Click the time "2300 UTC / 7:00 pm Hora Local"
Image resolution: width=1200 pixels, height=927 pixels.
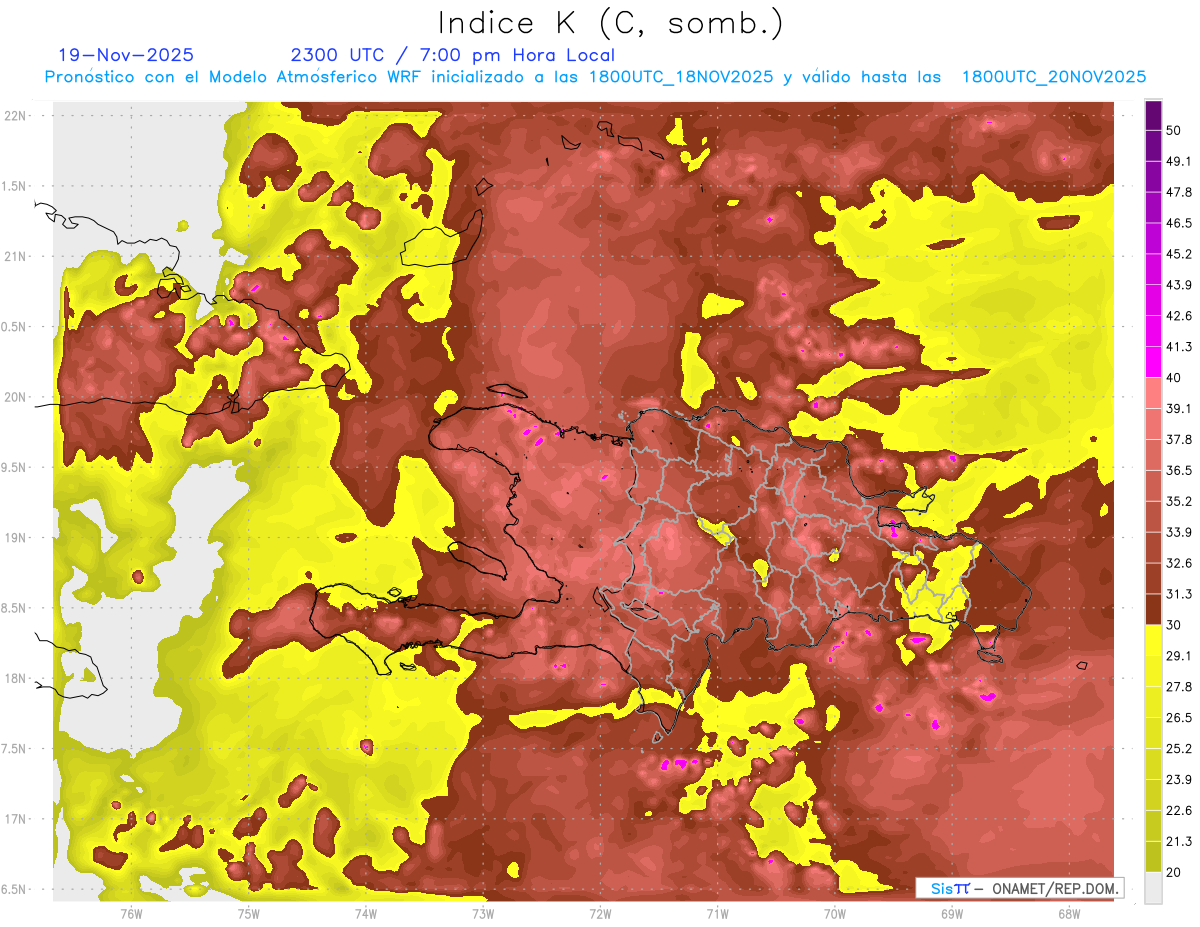point(452,55)
